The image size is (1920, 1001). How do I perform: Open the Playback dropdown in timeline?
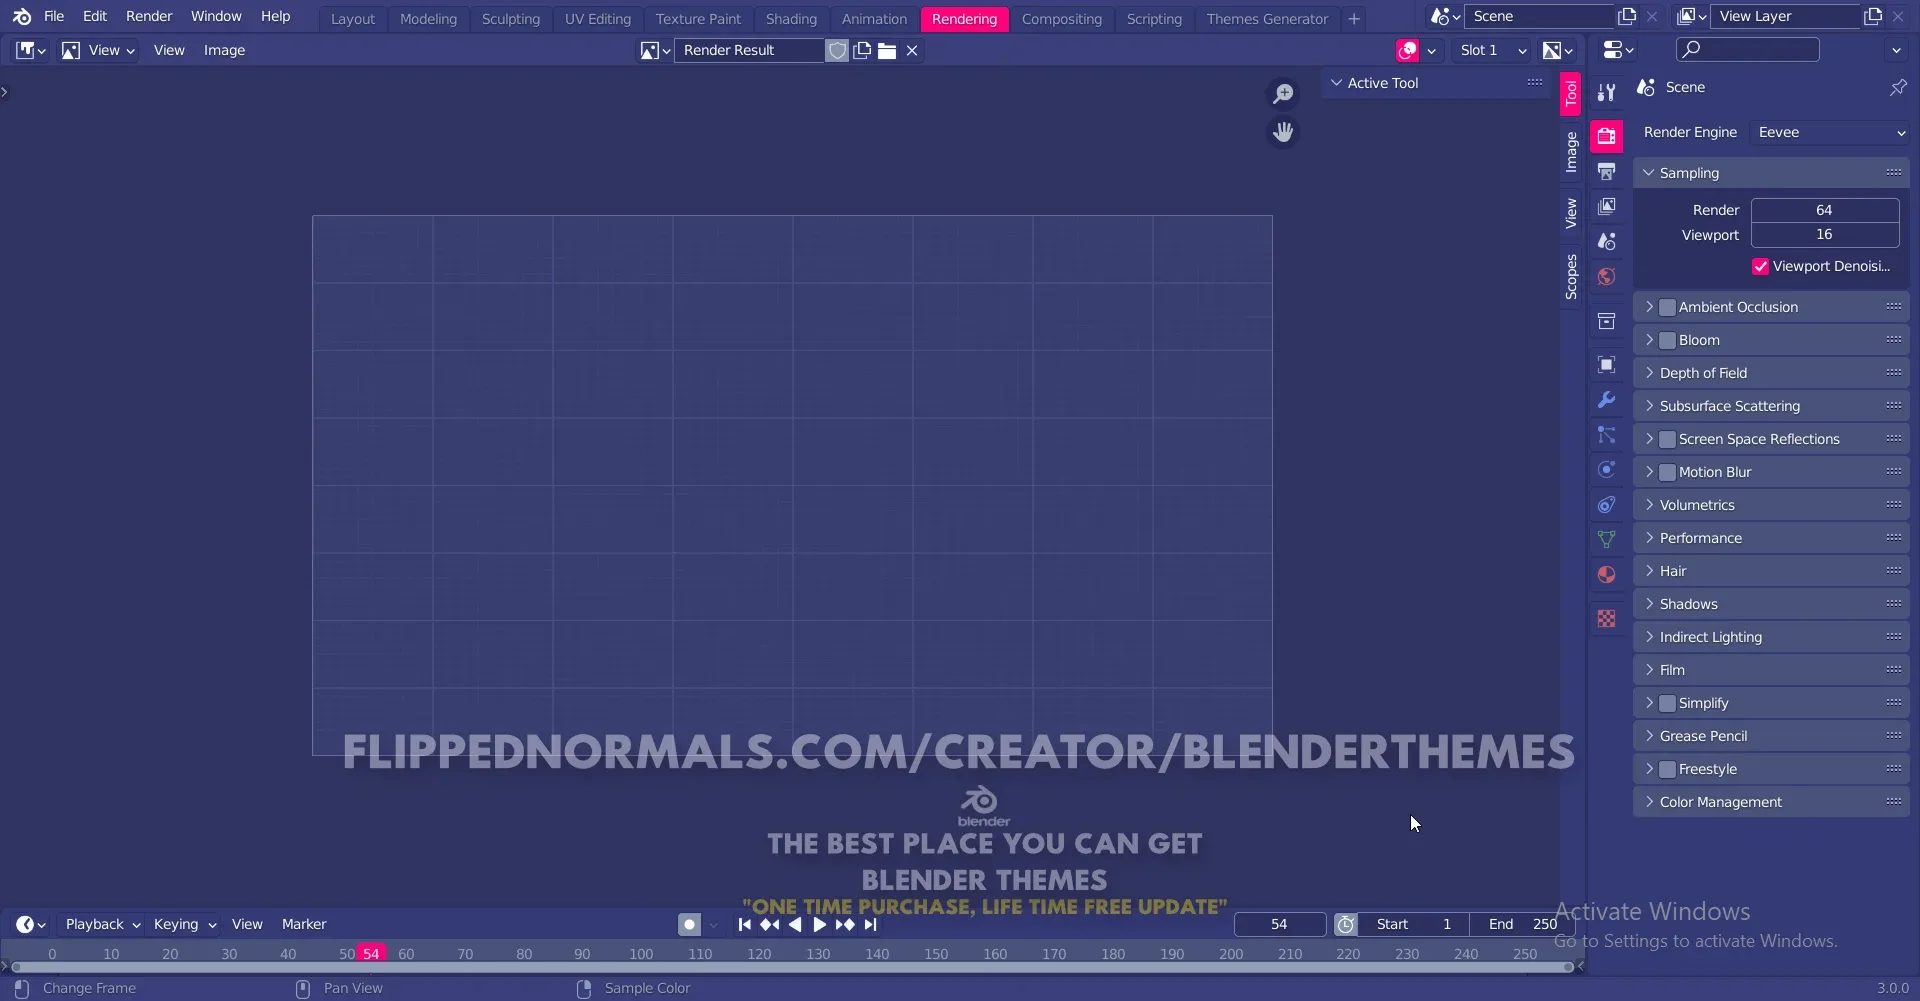point(102,925)
